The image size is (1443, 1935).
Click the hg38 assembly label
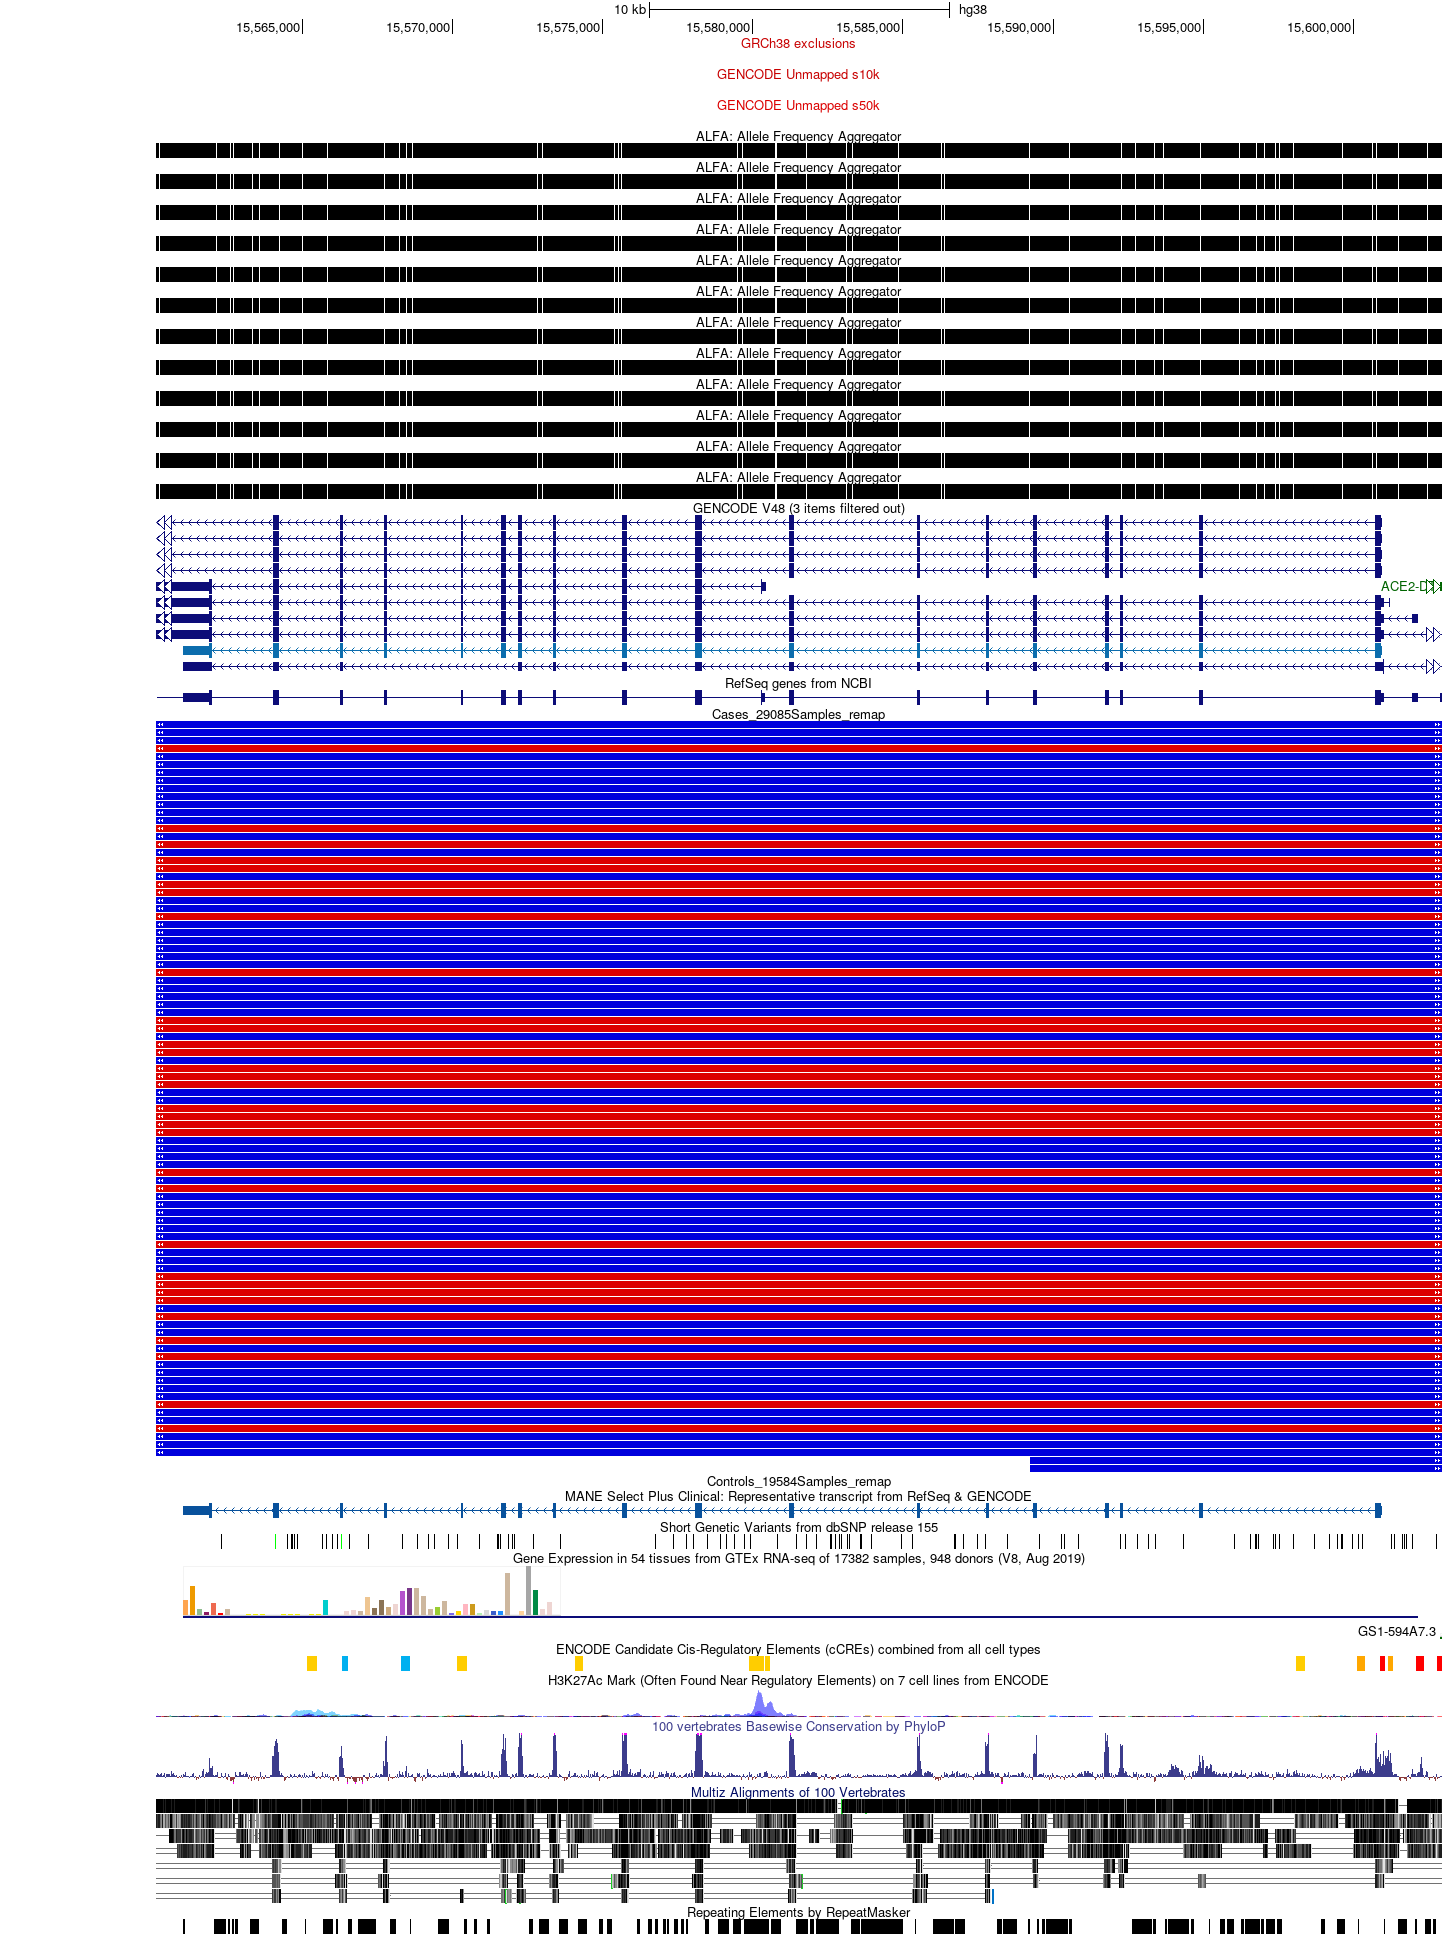click(972, 10)
